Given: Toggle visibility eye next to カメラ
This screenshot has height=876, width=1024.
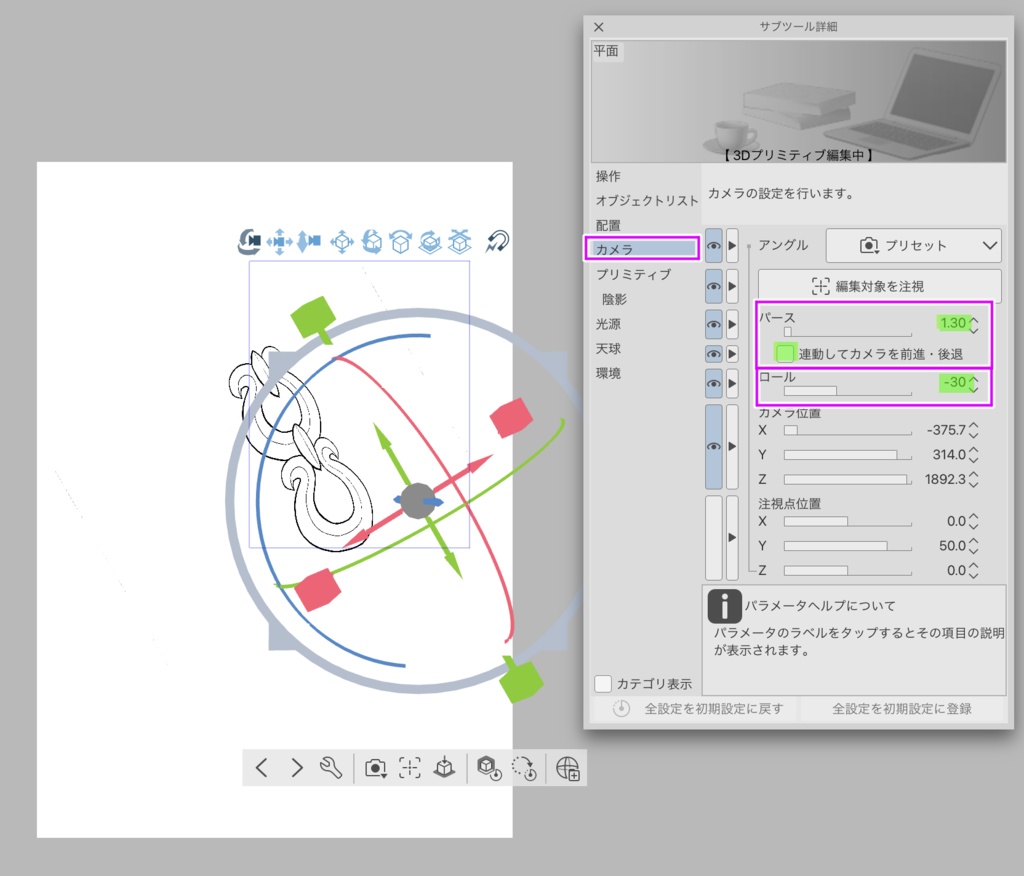Looking at the screenshot, I should 714,246.
